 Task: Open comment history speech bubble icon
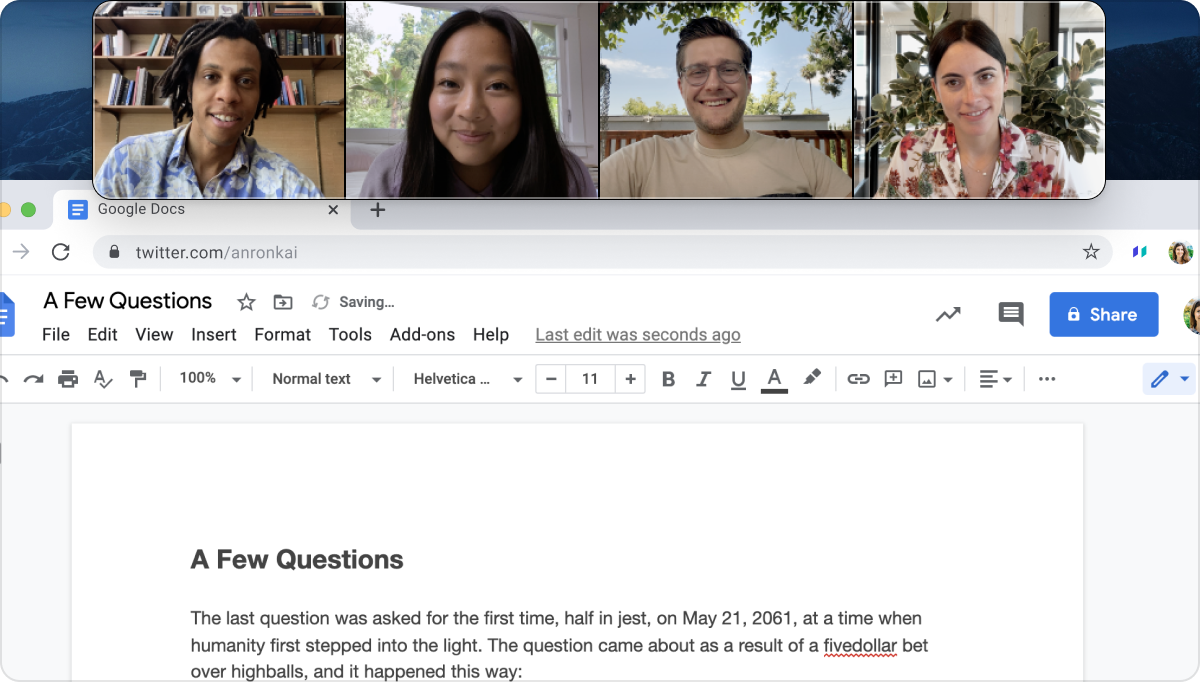pos(1011,314)
